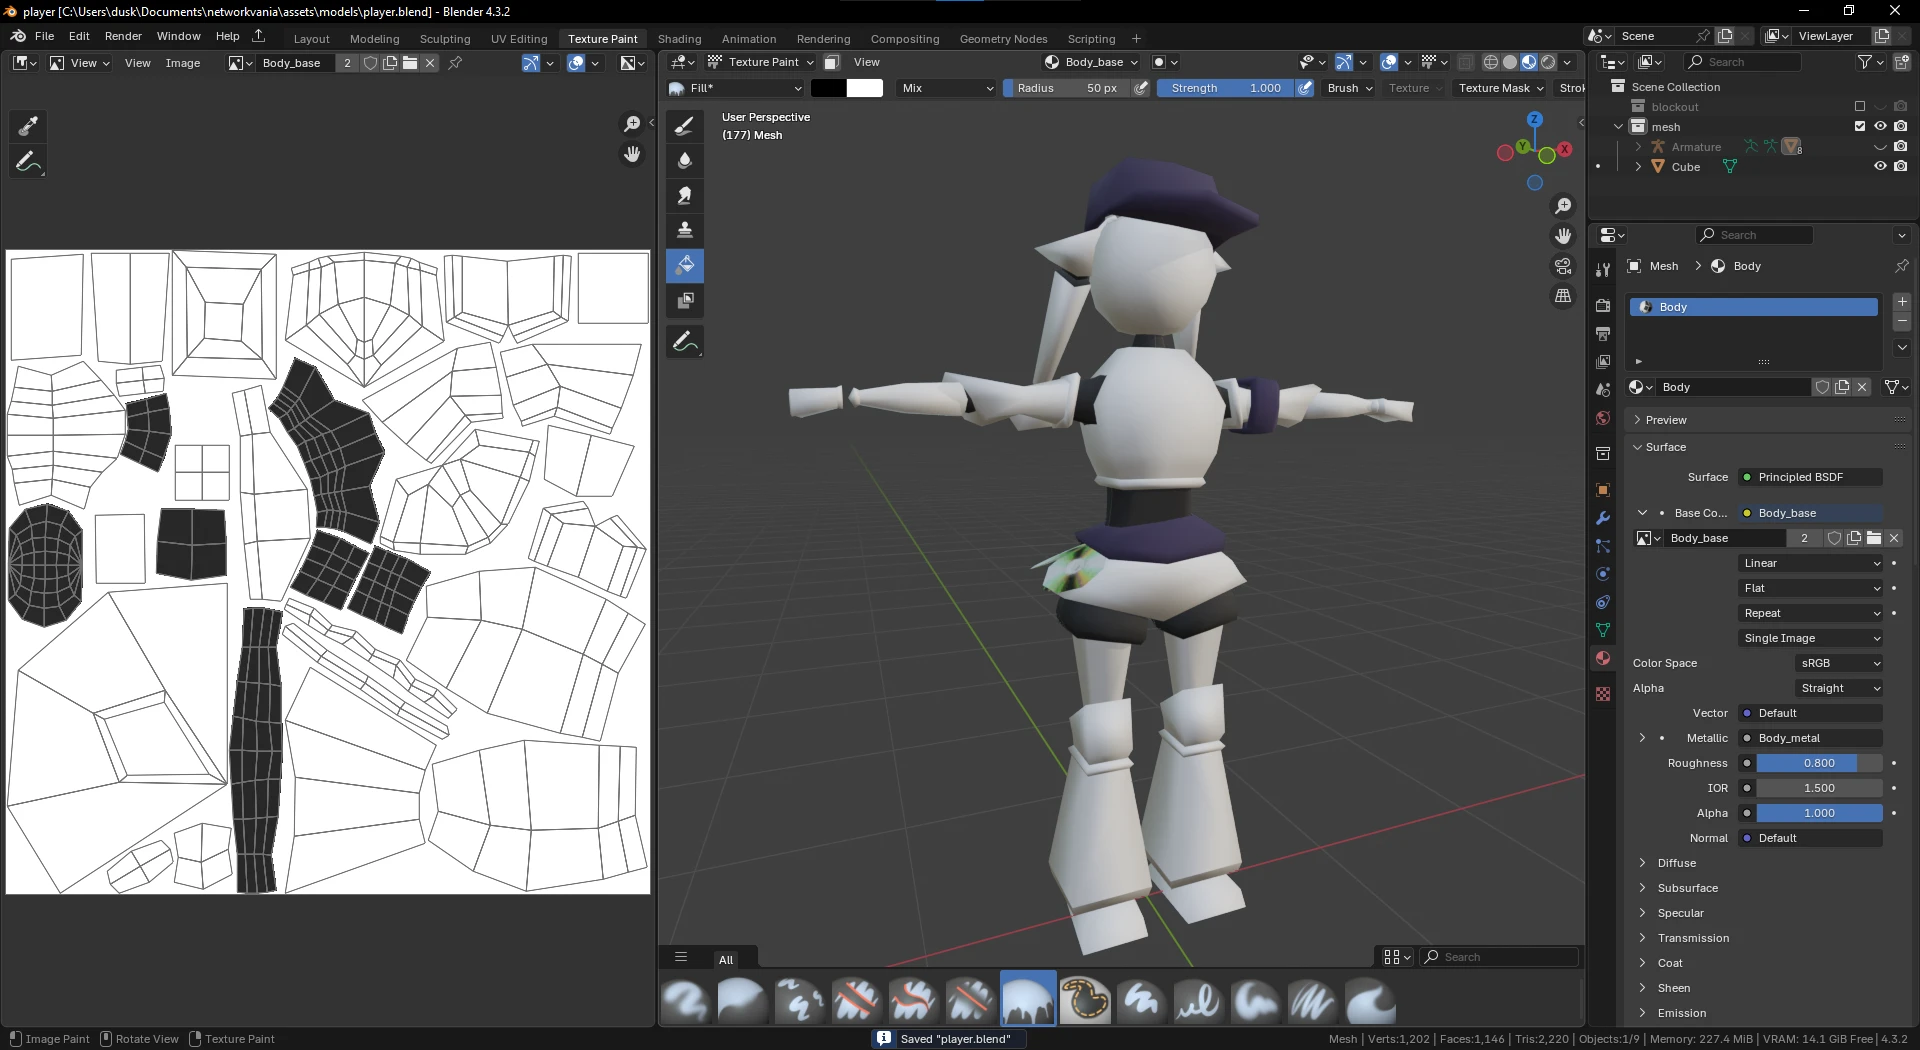Screen dimensions: 1920x1050
Task: Click the Principled BSDF surface button
Action: pos(1811,477)
